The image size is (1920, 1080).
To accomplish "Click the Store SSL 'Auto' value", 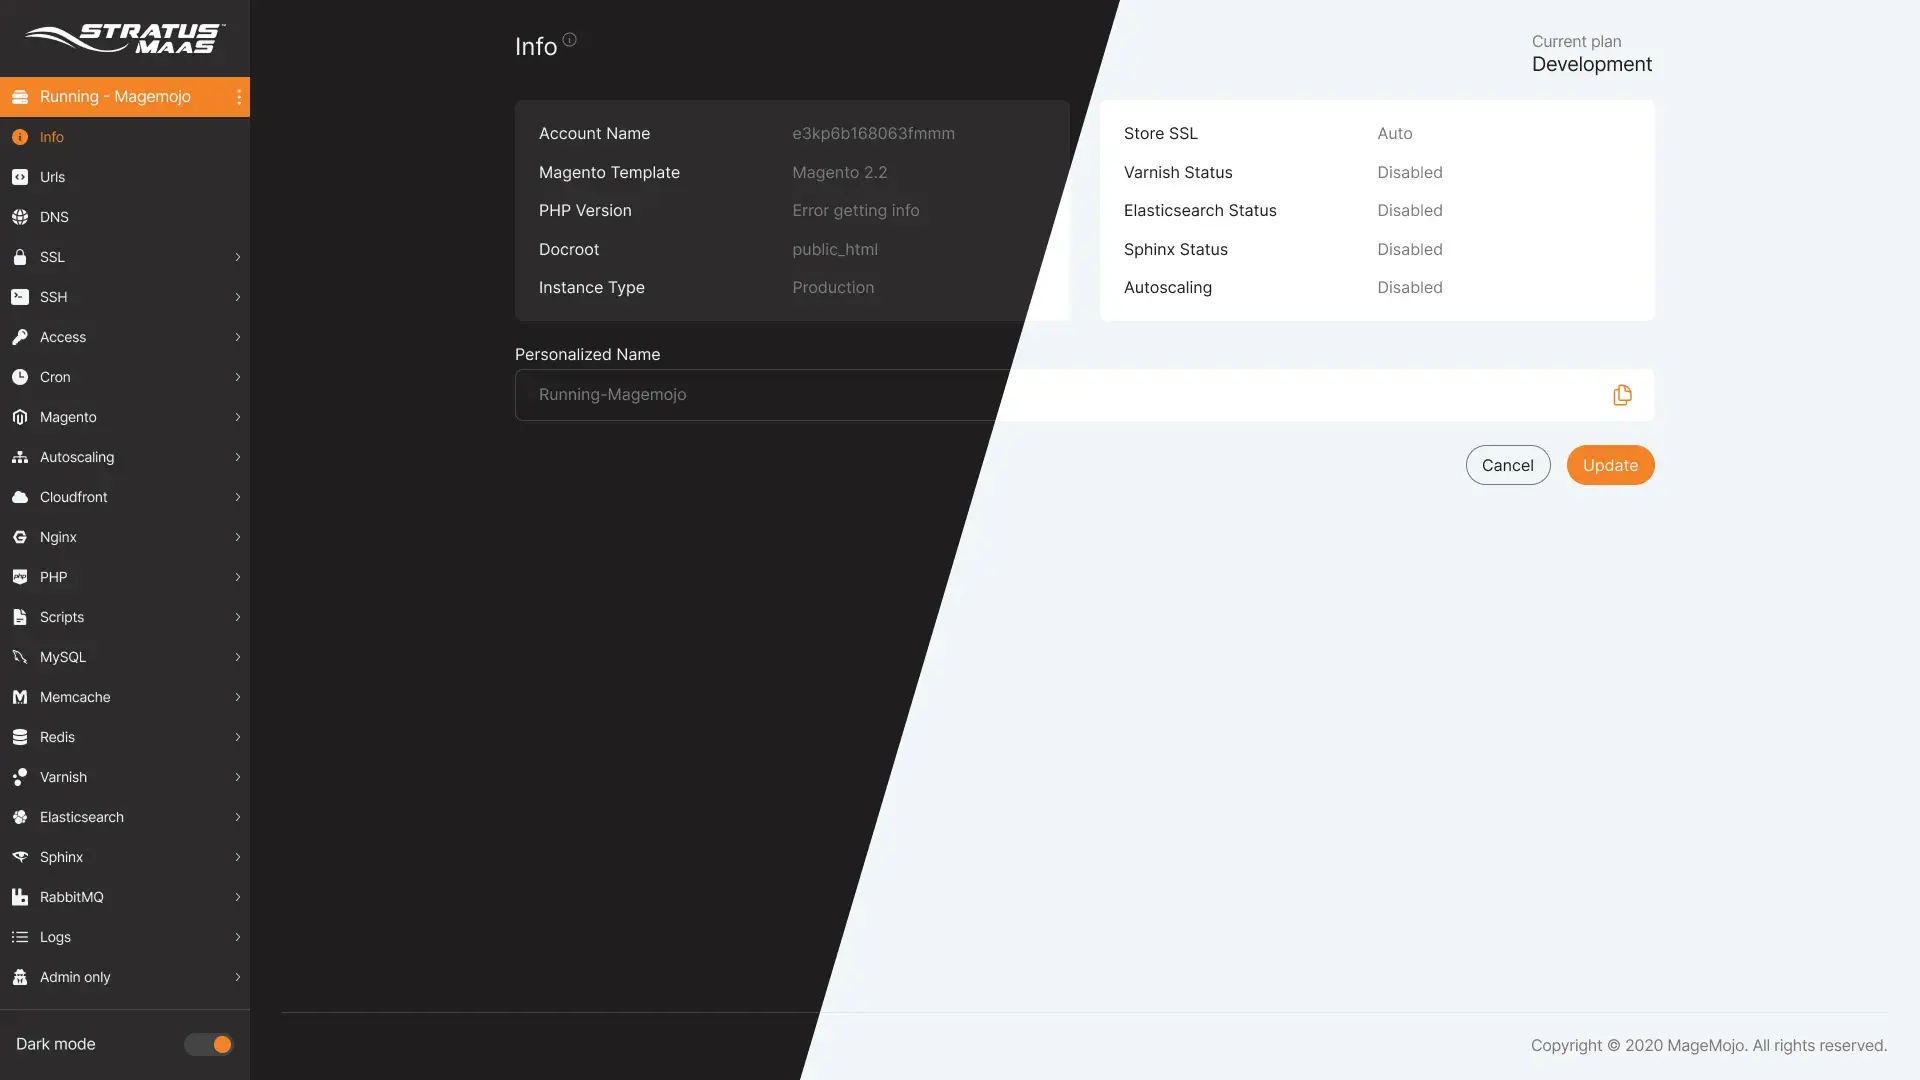I will pyautogui.click(x=1394, y=133).
